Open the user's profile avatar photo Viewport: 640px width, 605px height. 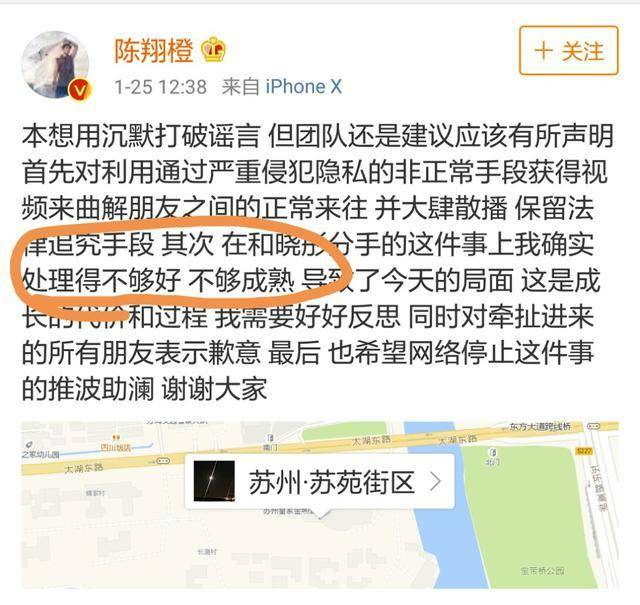[x=55, y=65]
